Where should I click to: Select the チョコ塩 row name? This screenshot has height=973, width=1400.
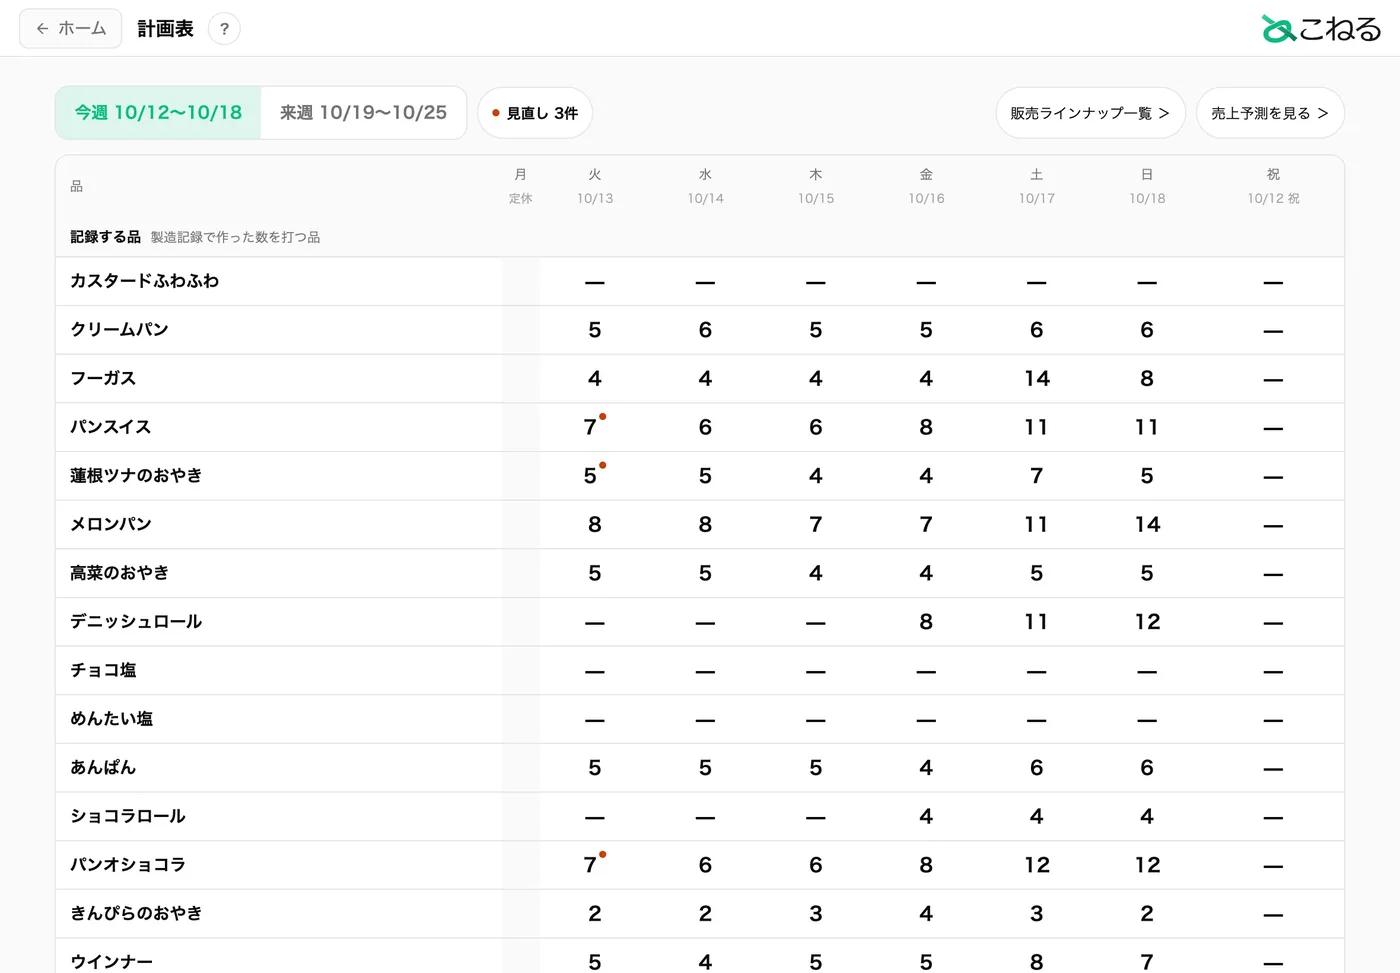[x=103, y=670]
